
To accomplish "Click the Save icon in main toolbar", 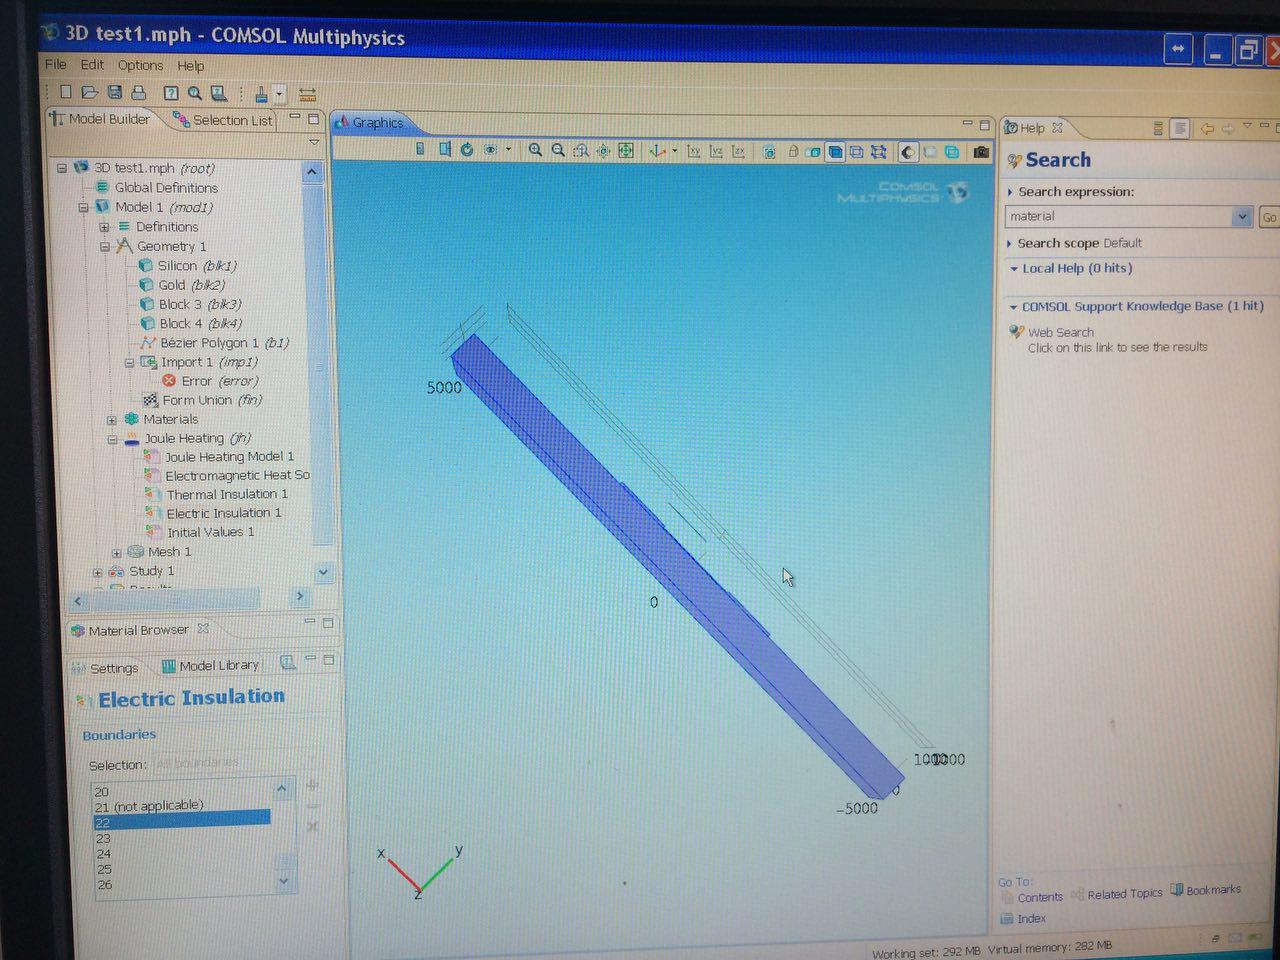I will [x=114, y=93].
